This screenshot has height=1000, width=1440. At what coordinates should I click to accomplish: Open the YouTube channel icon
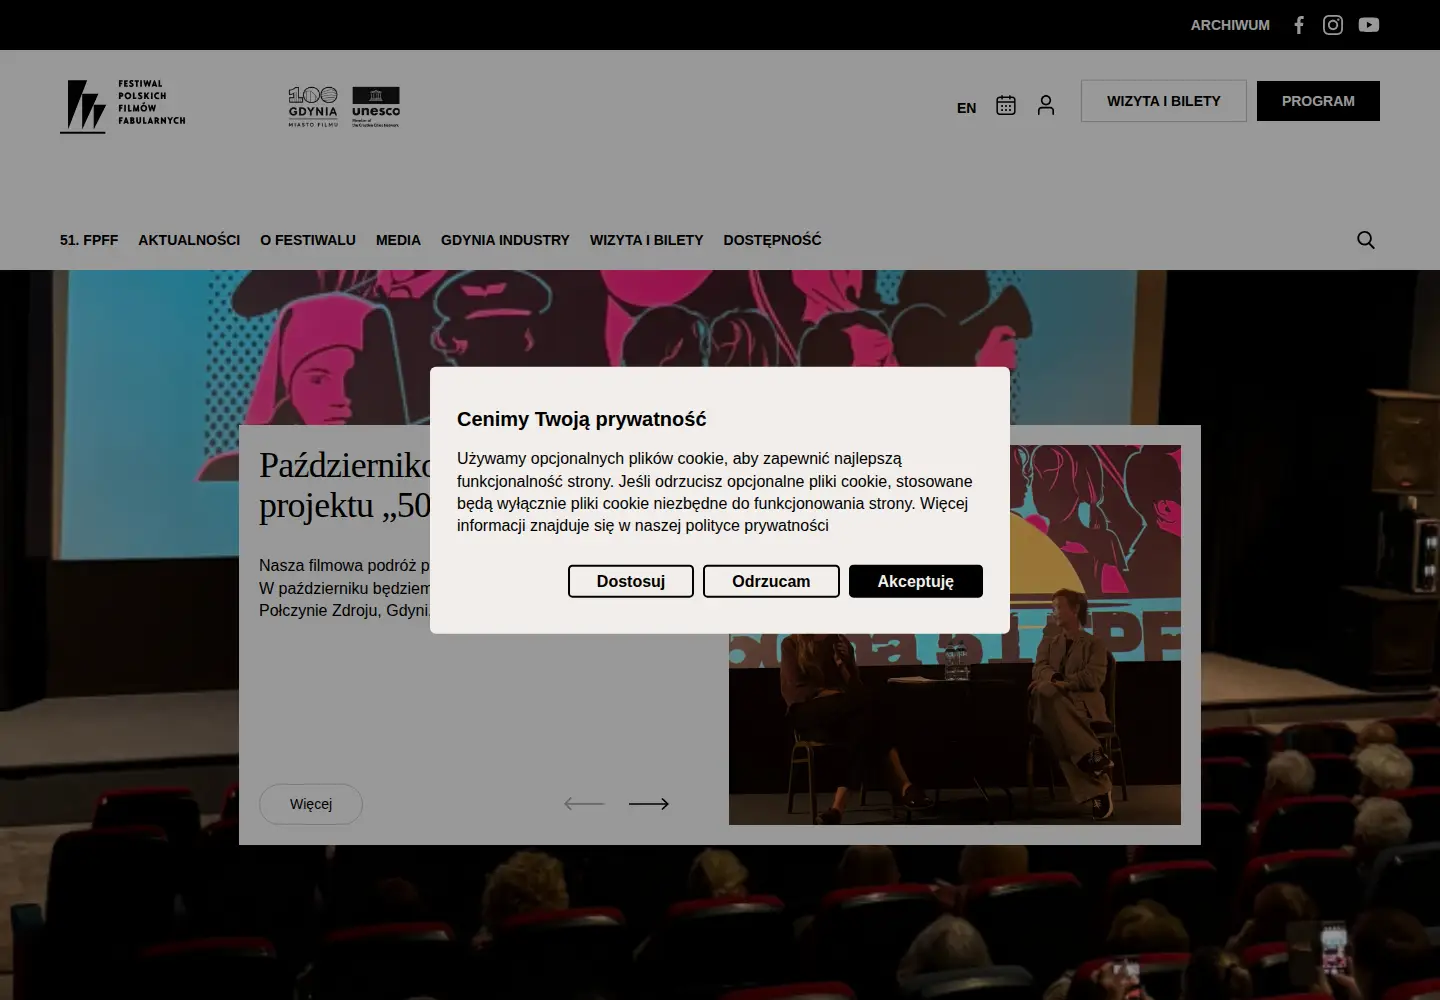coord(1369,25)
